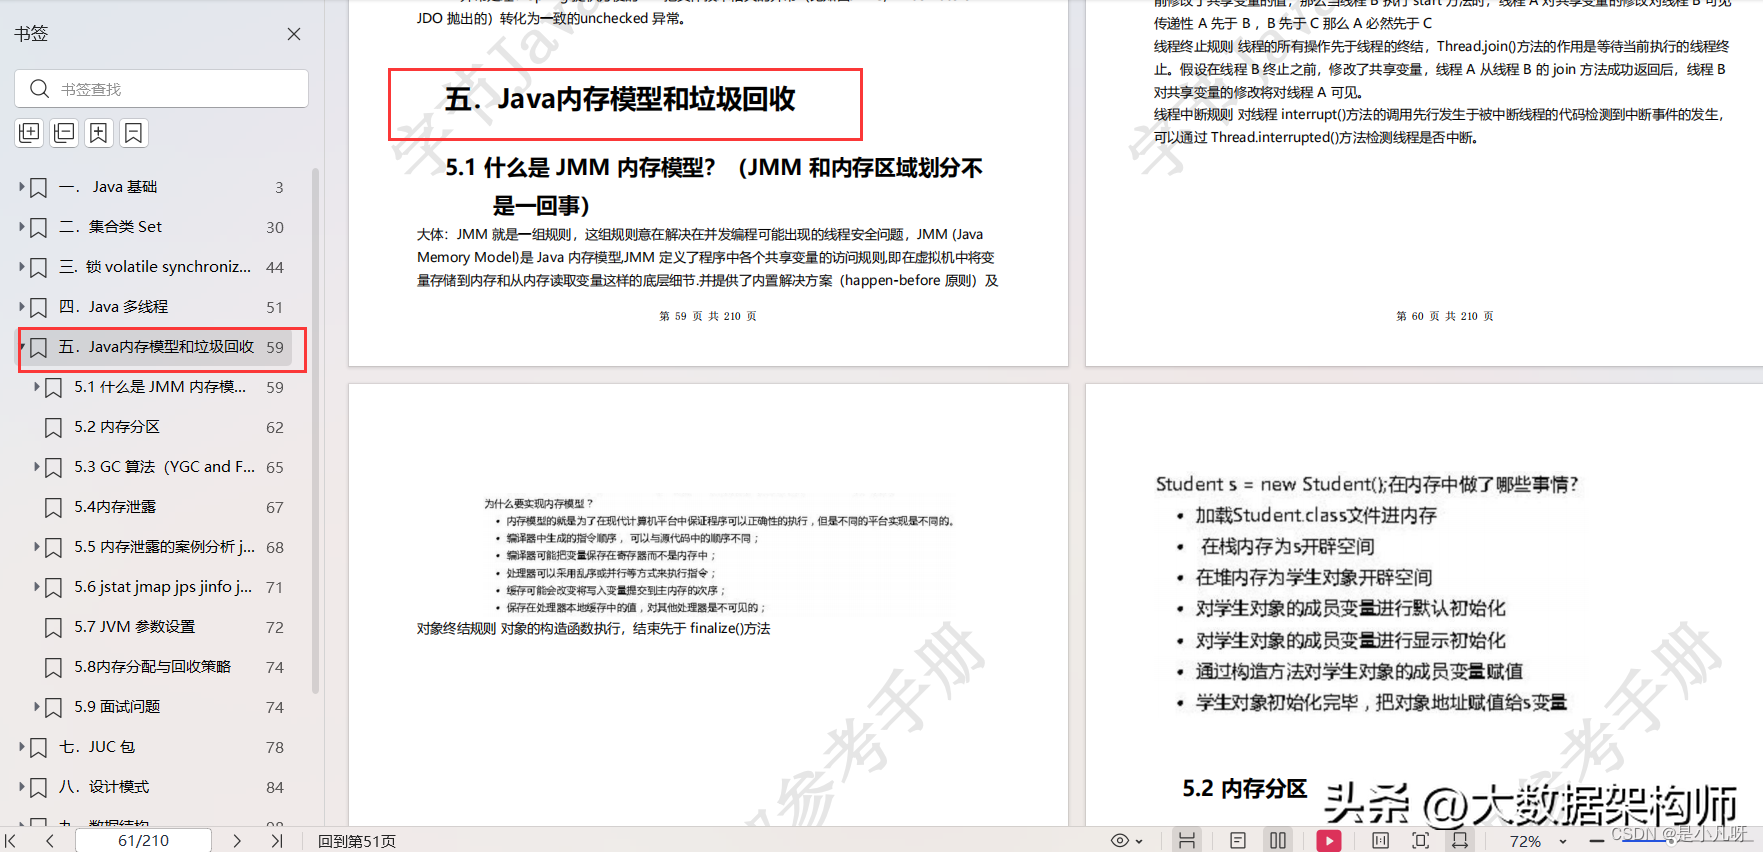Click the fit page icon in the status bar
Image resolution: width=1763 pixels, height=852 pixels.
click(1381, 841)
